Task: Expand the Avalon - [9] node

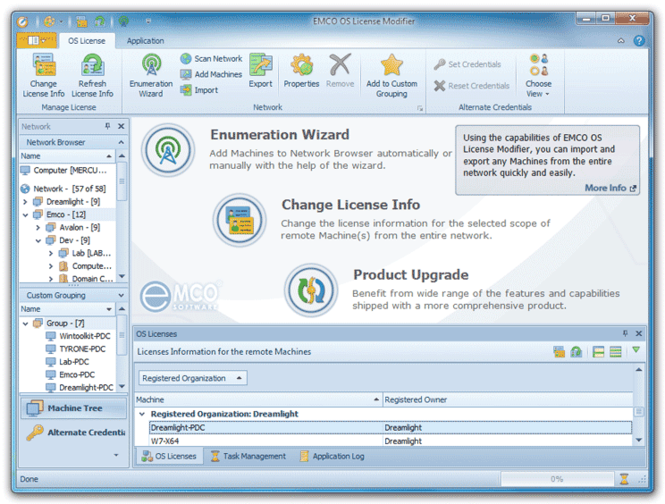Action: tap(38, 227)
